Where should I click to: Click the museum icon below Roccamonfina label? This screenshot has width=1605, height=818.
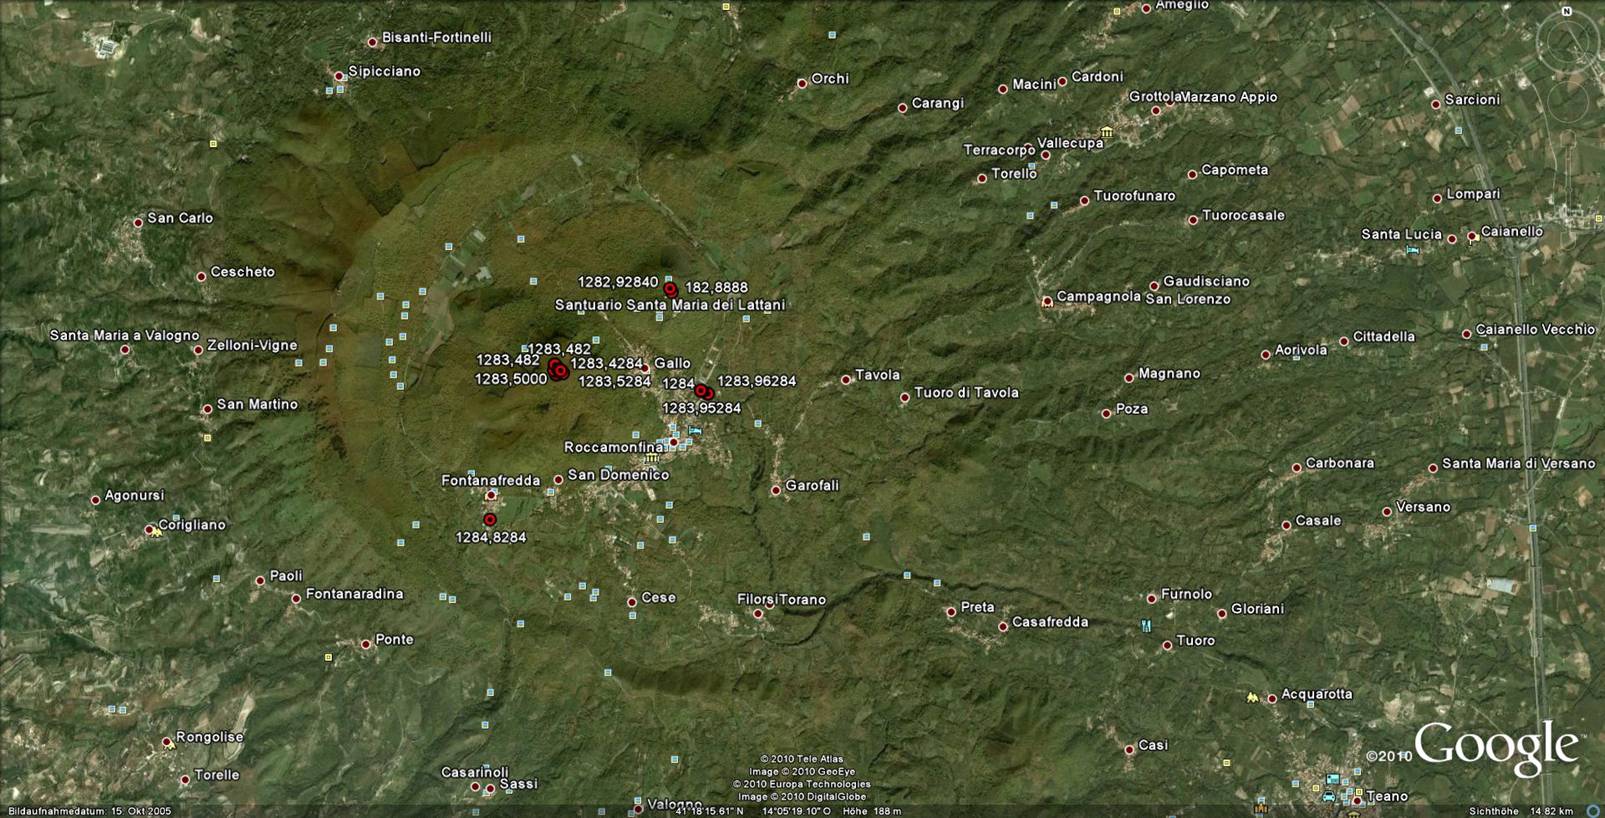pyautogui.click(x=651, y=457)
